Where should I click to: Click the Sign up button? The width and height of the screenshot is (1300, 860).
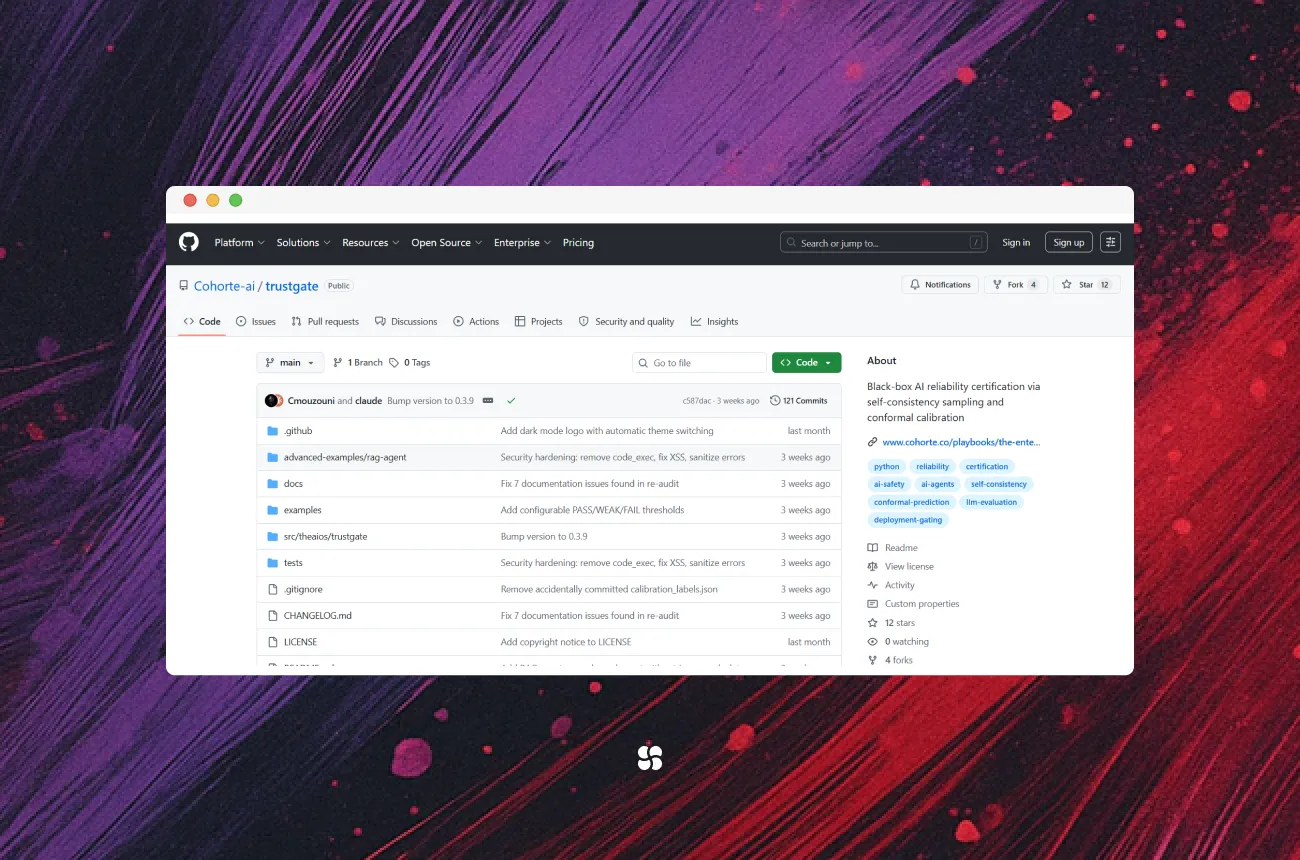click(x=1068, y=243)
